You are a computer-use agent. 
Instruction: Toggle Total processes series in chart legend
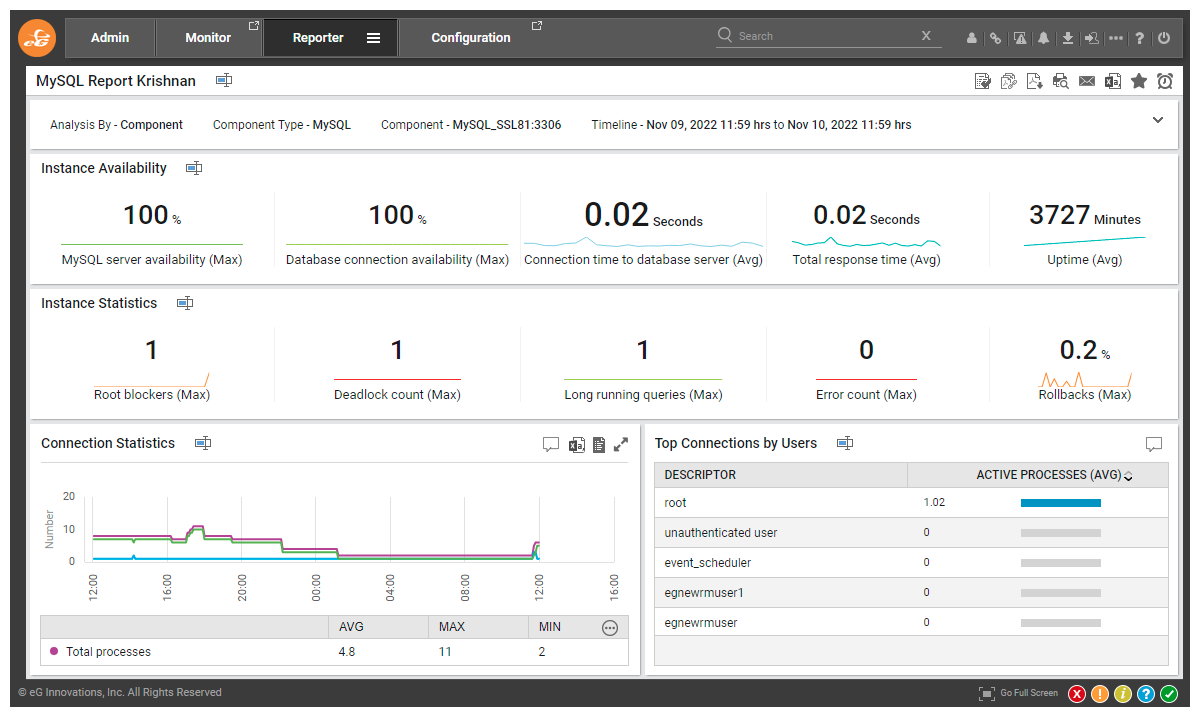click(x=101, y=652)
